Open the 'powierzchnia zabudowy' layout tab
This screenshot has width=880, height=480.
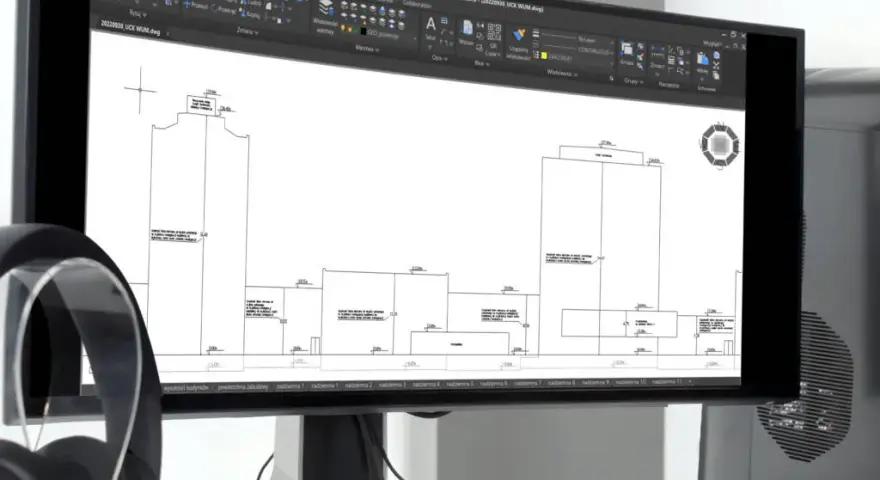point(243,387)
